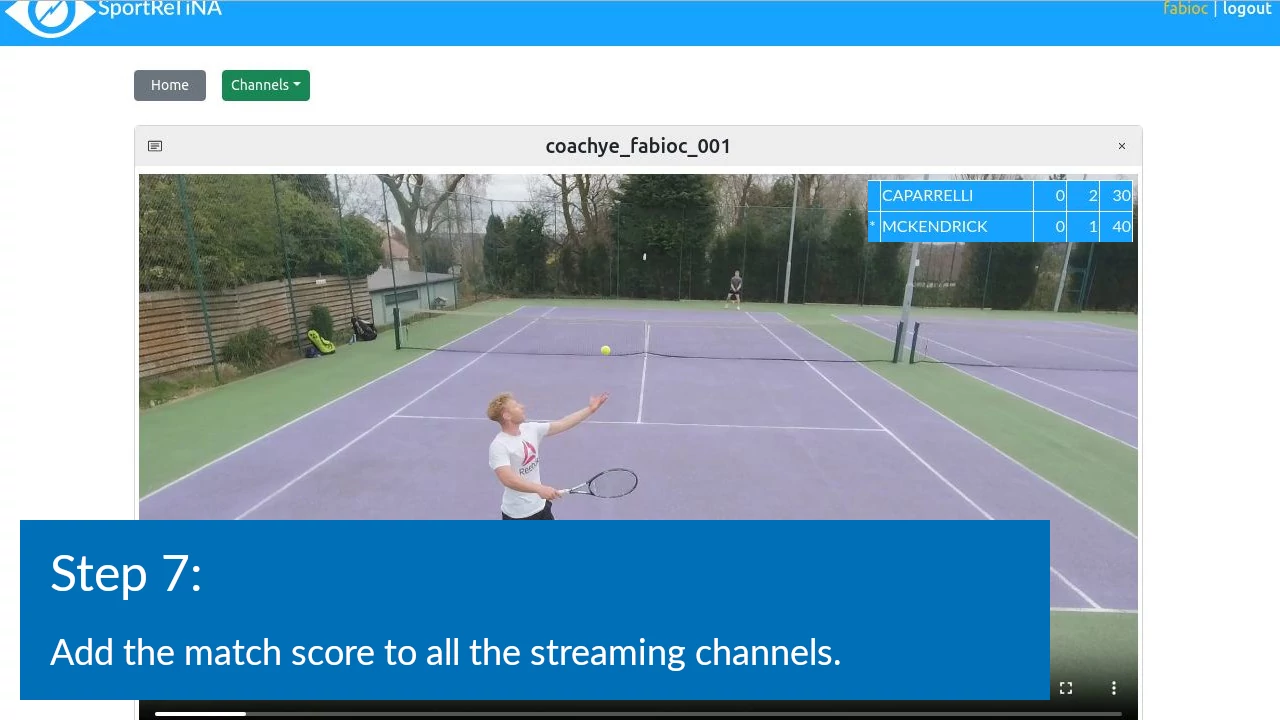Image resolution: width=1280 pixels, height=720 pixels.
Task: Click the caption icon beside the channel title
Action: [x=155, y=146]
